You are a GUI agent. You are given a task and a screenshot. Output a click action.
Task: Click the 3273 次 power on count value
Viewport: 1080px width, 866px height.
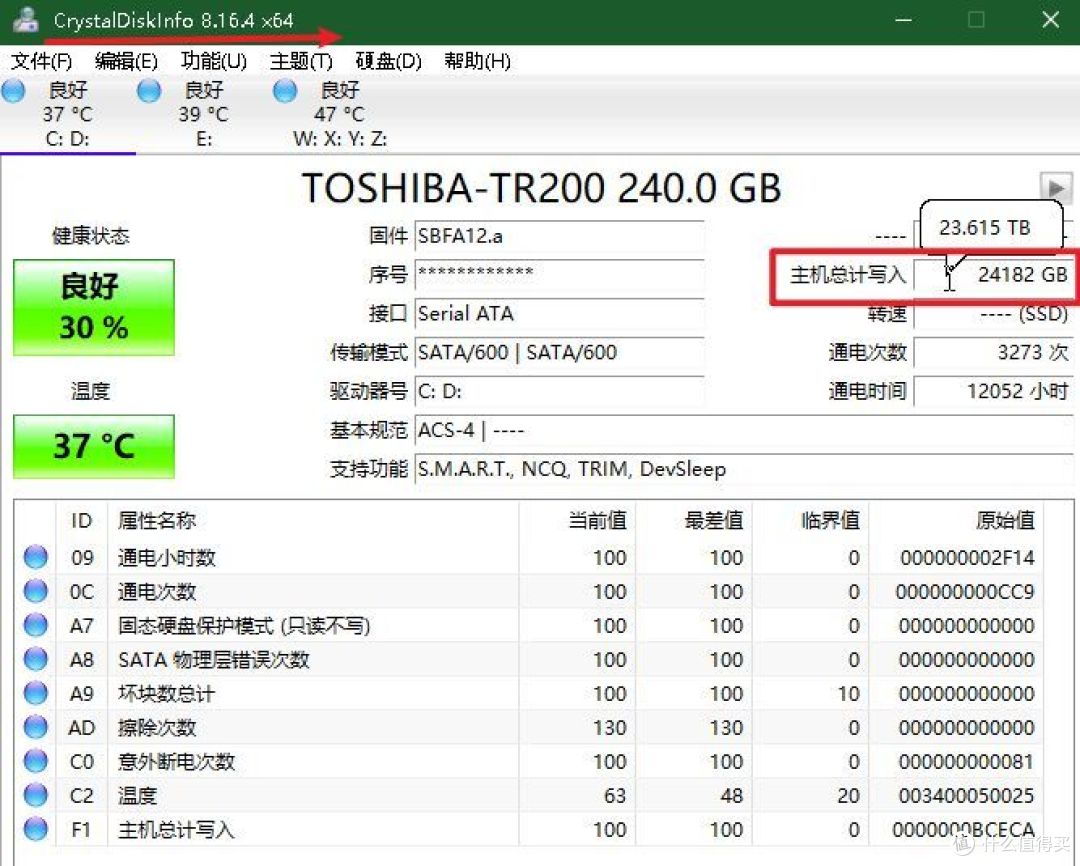[x=993, y=352]
